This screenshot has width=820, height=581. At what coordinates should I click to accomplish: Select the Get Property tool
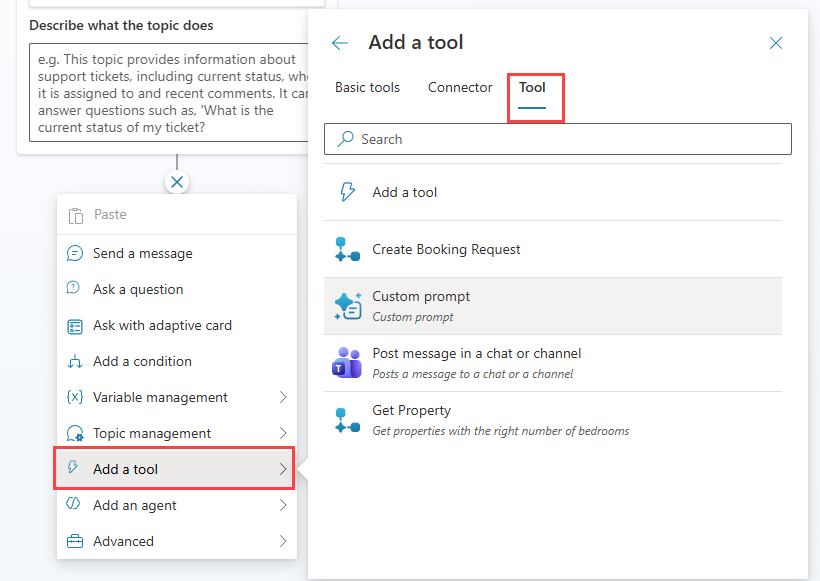(553, 420)
